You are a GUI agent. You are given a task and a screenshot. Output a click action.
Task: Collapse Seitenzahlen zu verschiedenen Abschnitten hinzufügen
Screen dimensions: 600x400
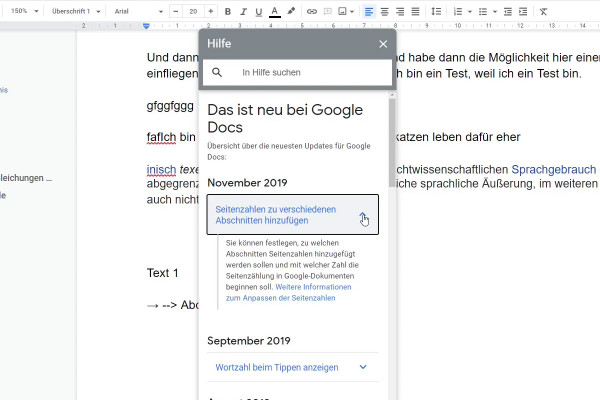[293, 214]
